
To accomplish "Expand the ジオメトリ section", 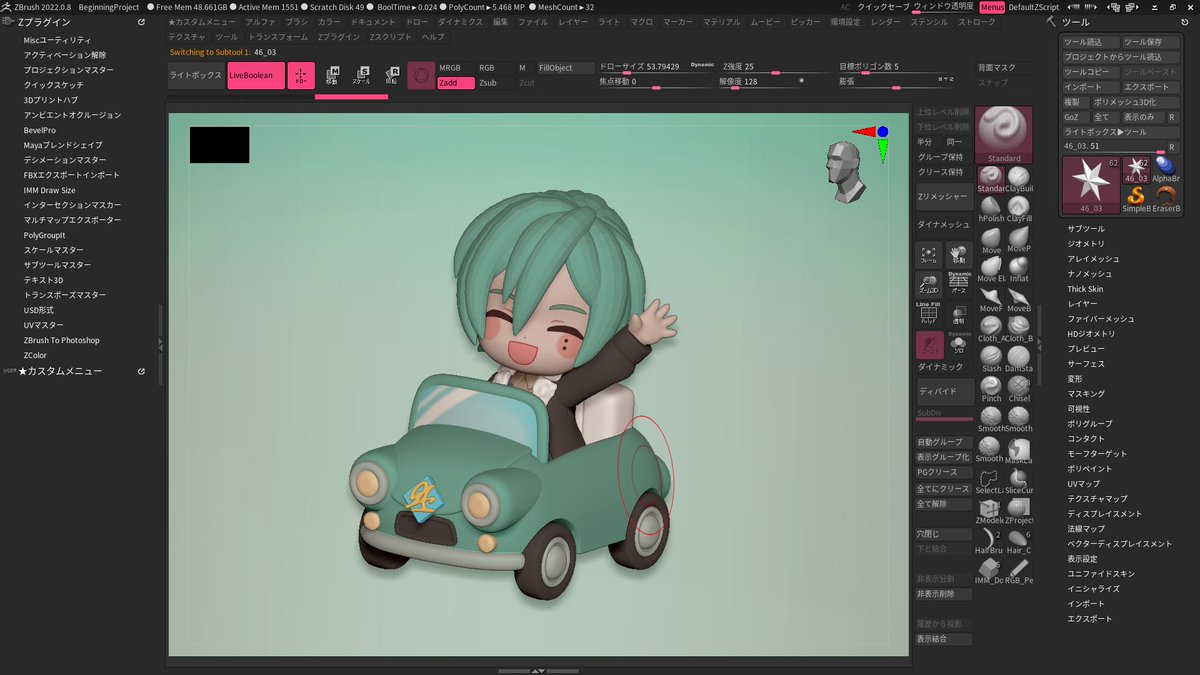I will point(1085,244).
